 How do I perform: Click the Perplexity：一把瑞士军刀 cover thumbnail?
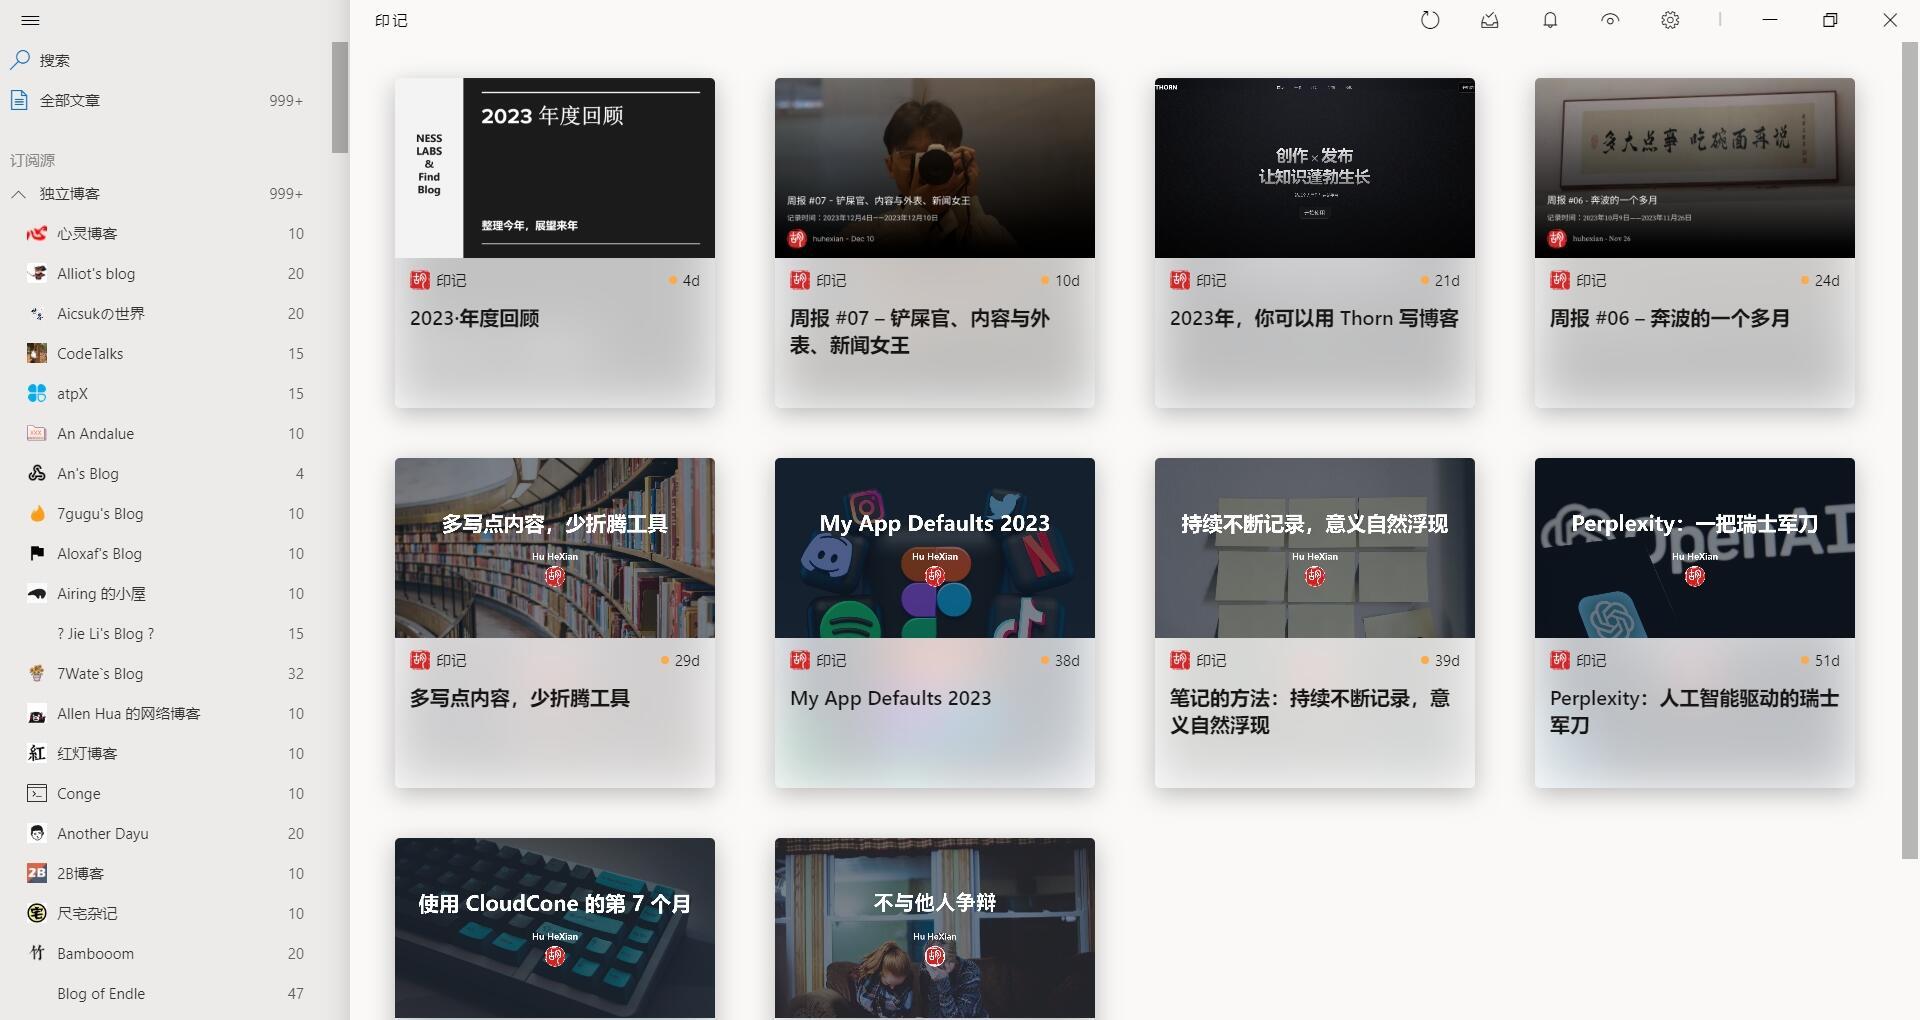[x=1695, y=548]
